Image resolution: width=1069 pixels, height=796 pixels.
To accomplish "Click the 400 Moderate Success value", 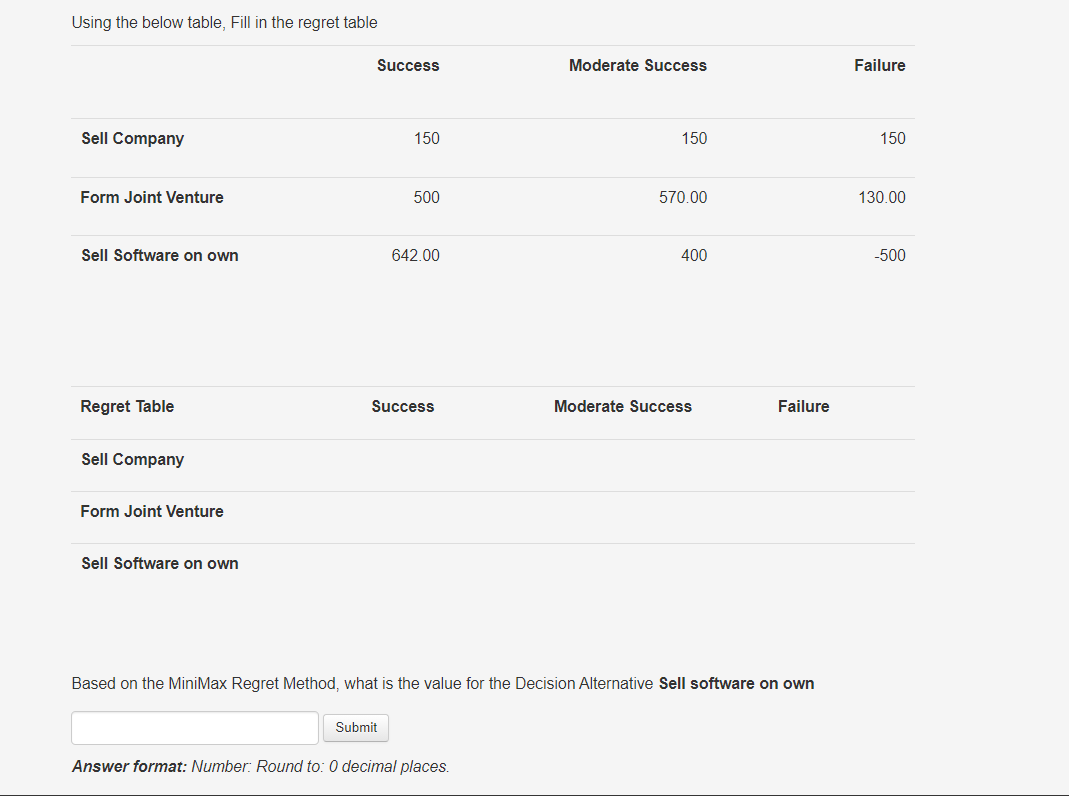I will pyautogui.click(x=694, y=256).
